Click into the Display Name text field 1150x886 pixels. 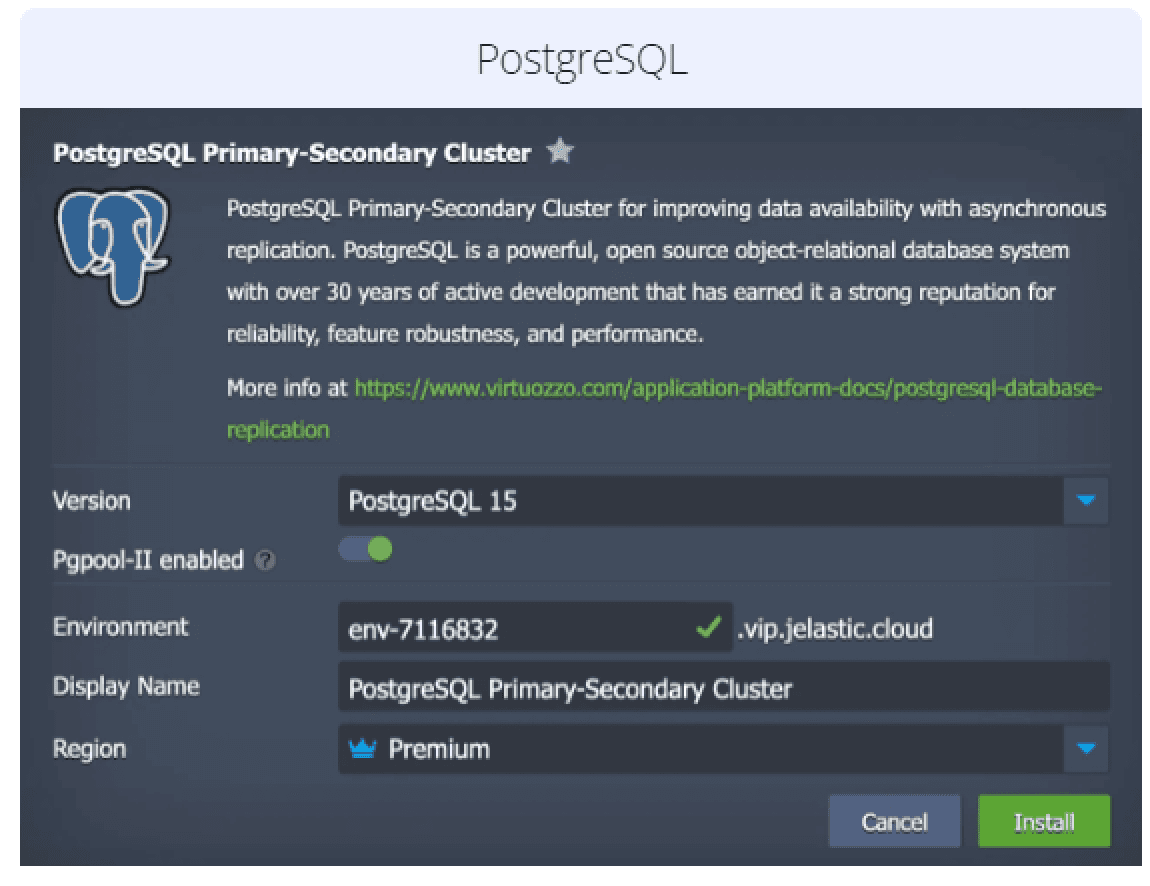coord(723,689)
